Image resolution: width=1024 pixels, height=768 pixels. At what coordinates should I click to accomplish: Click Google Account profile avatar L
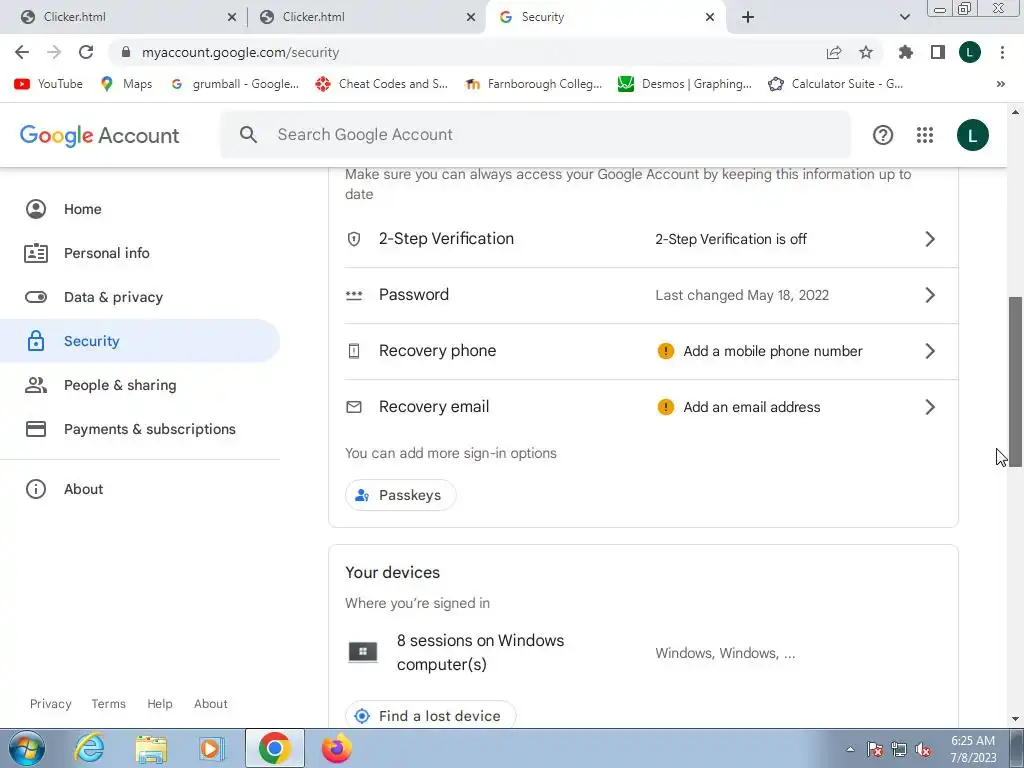[x=972, y=135]
